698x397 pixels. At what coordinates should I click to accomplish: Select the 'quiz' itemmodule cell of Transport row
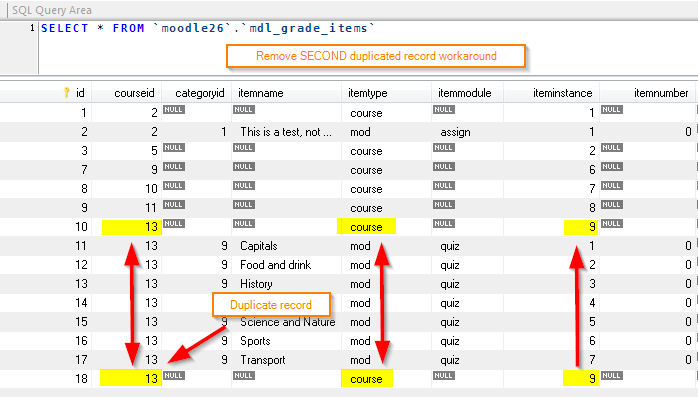[450, 360]
